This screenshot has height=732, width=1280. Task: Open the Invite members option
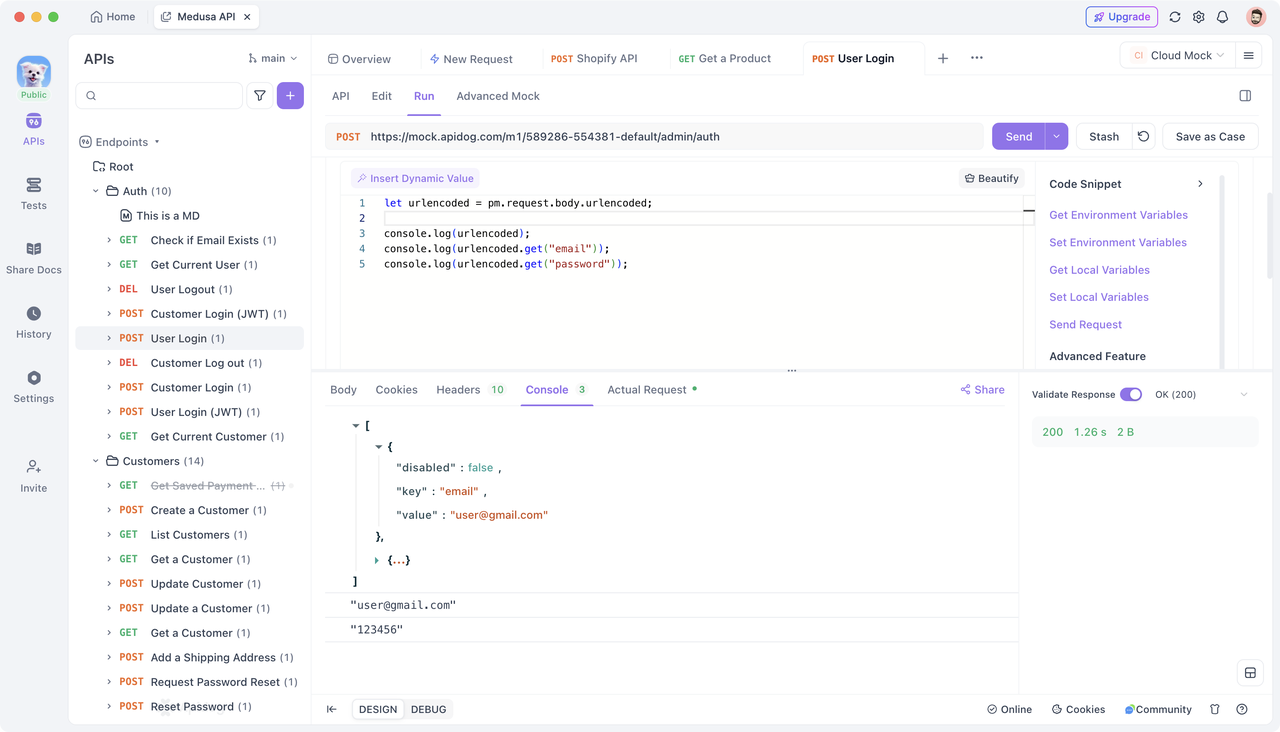point(34,476)
